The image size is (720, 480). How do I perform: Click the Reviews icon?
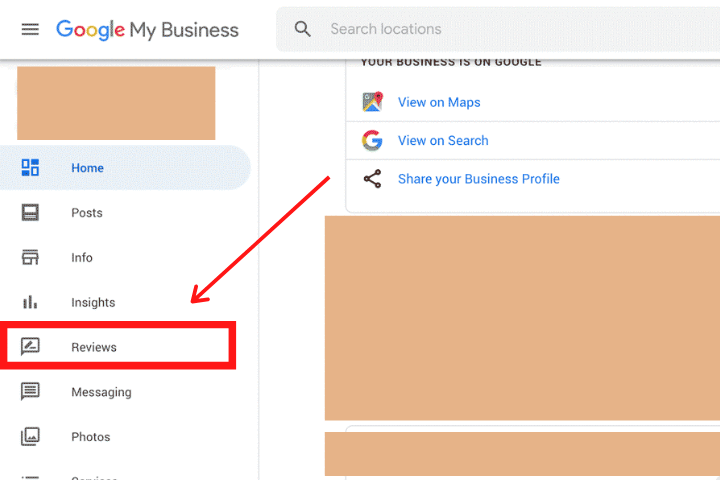(x=30, y=347)
